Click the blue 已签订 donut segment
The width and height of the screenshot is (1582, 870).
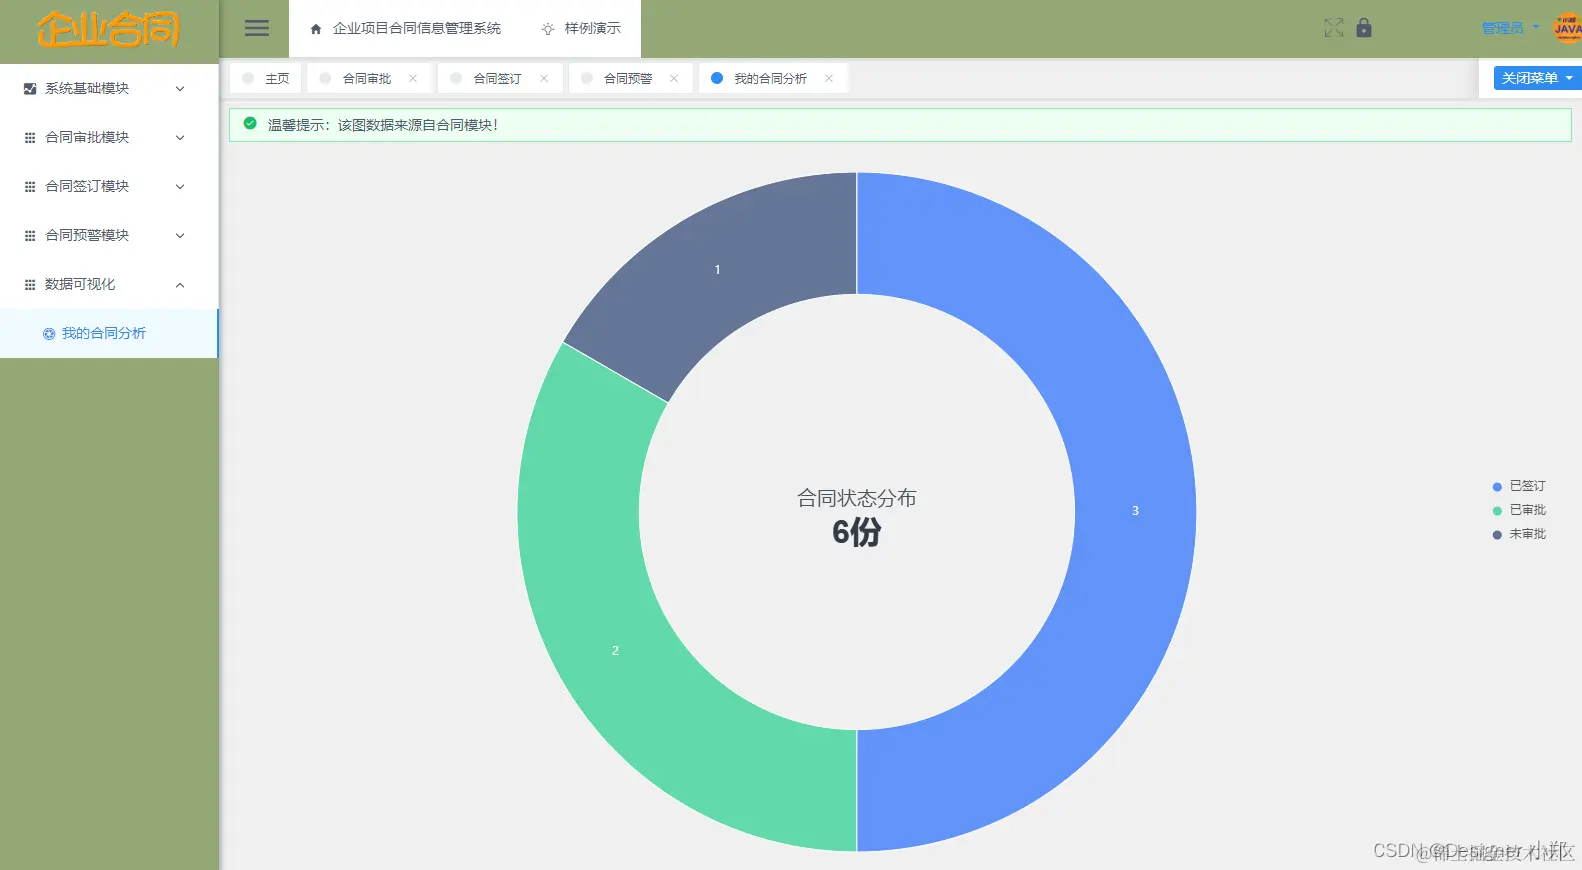[x=1135, y=511]
